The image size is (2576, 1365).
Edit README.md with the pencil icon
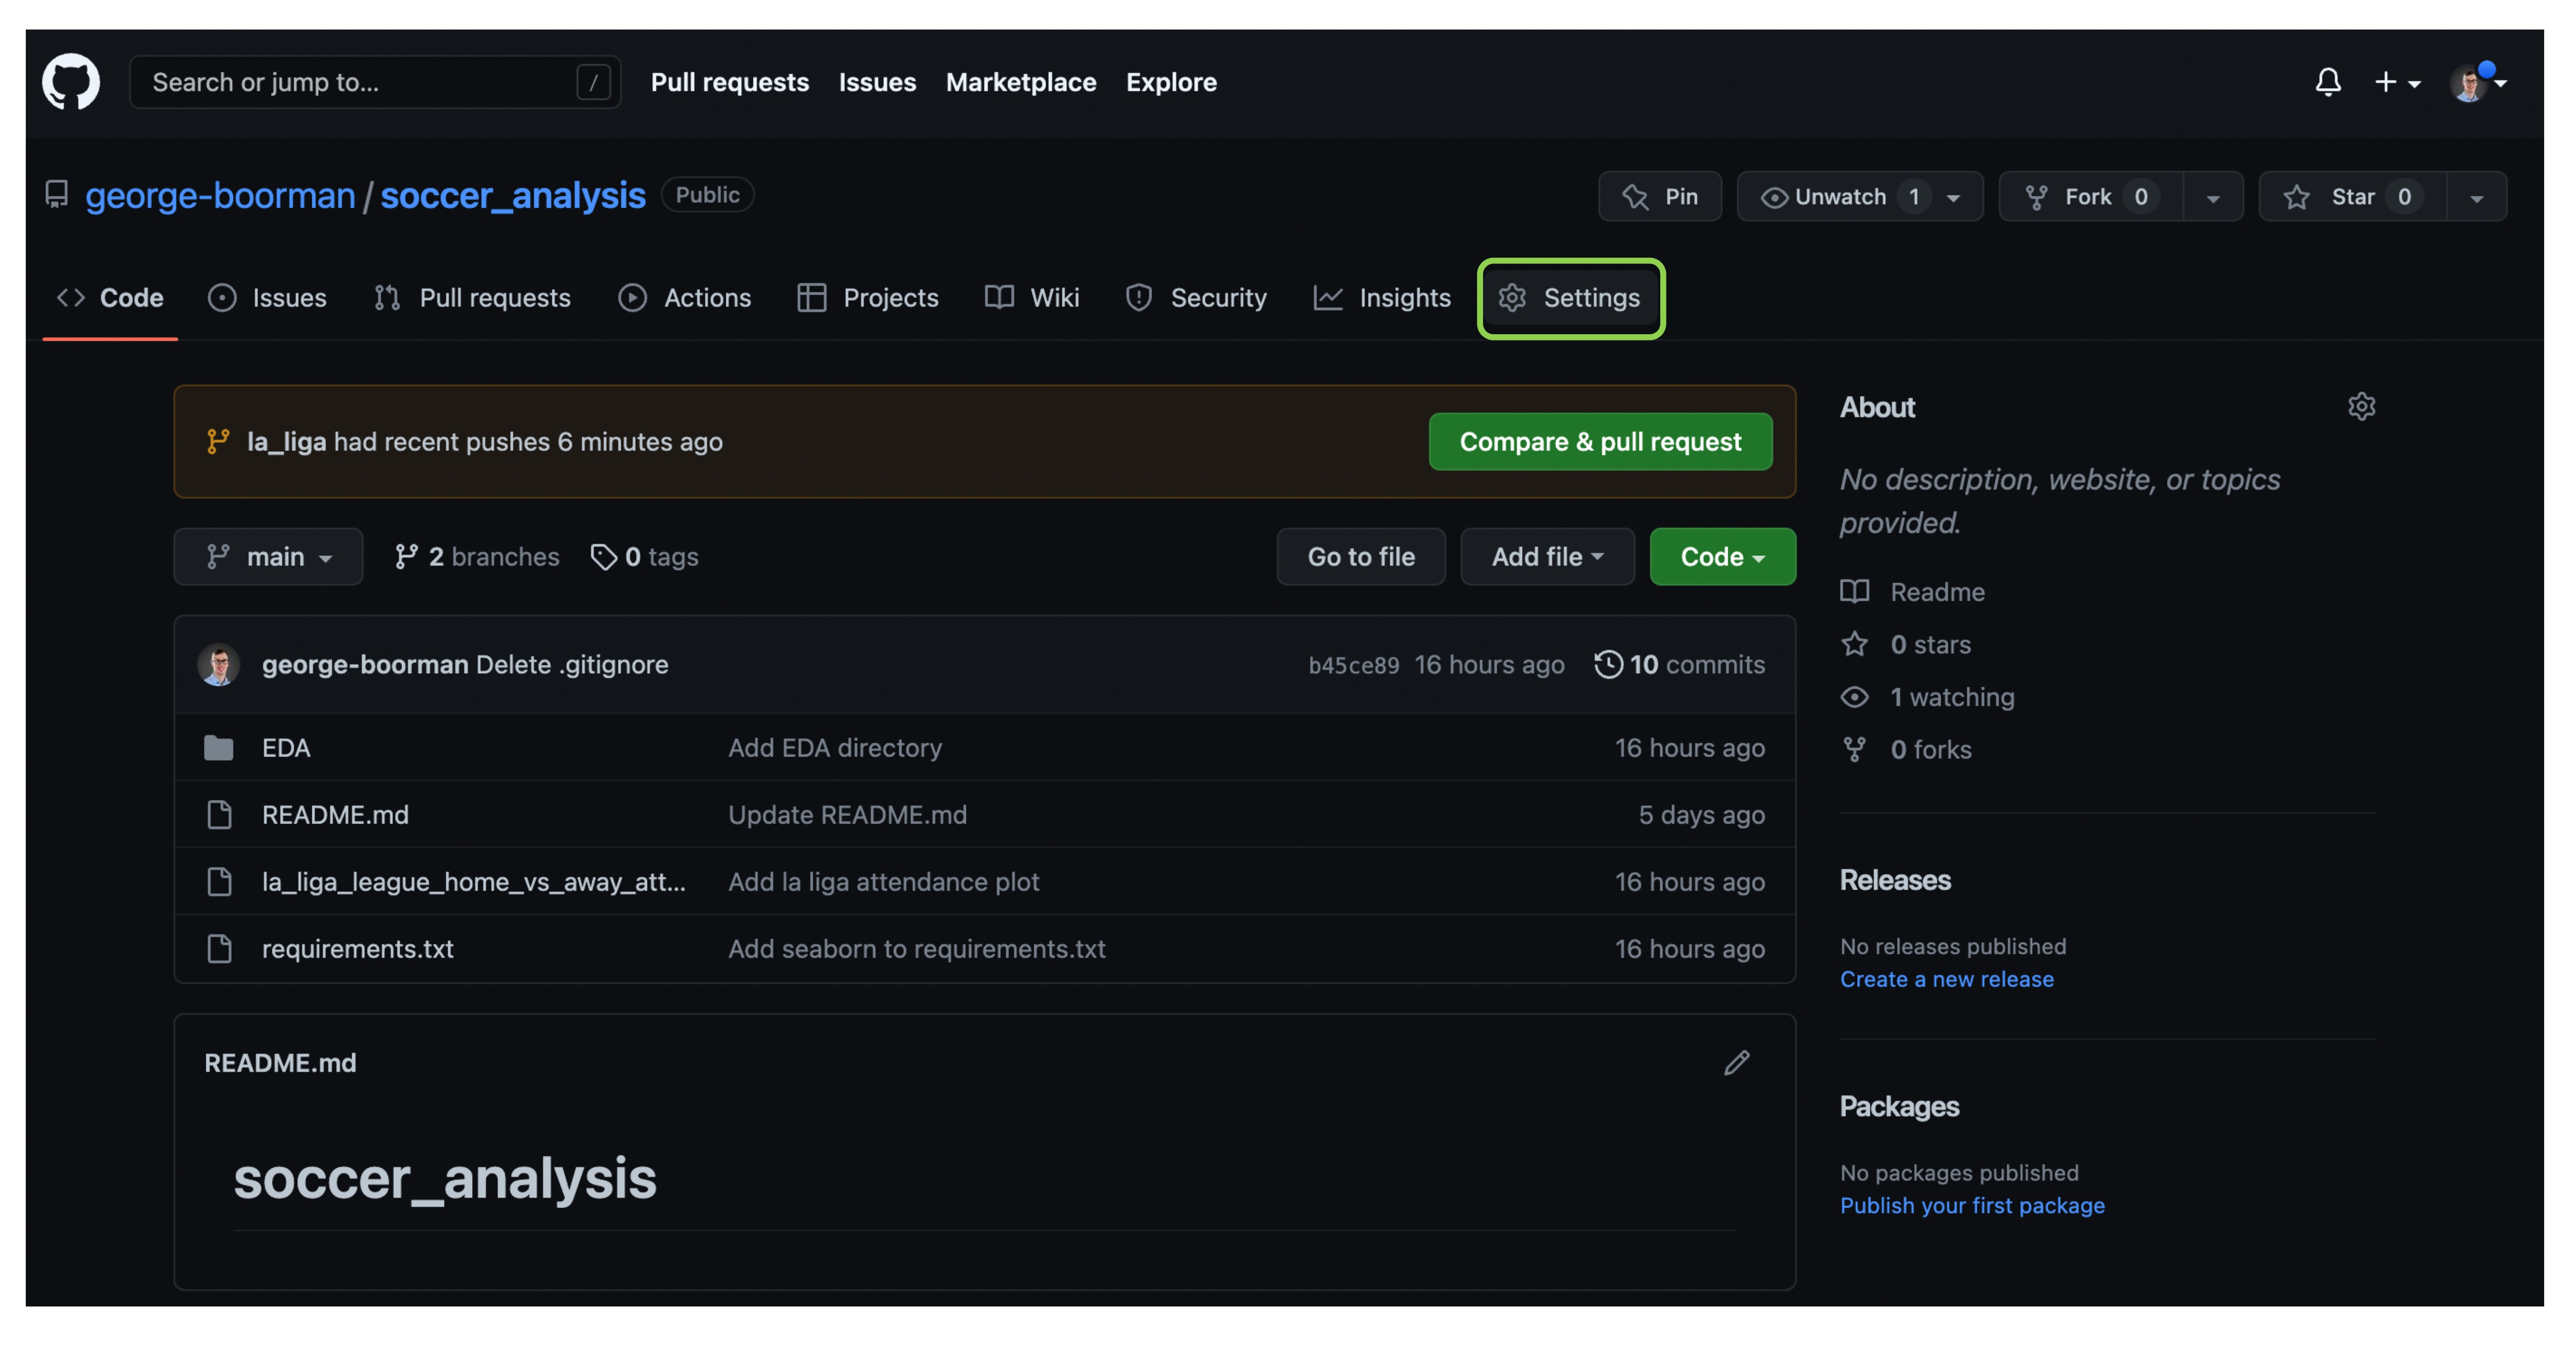(x=1737, y=1063)
